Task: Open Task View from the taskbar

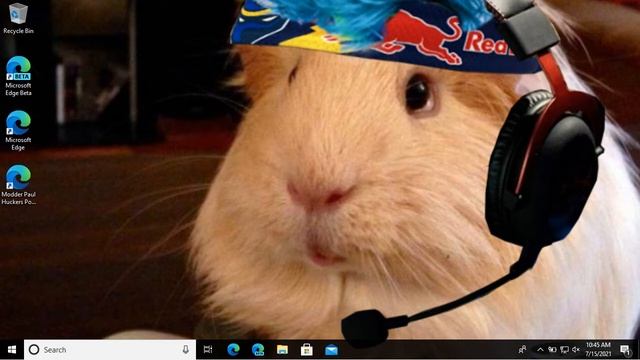Action: (x=208, y=349)
